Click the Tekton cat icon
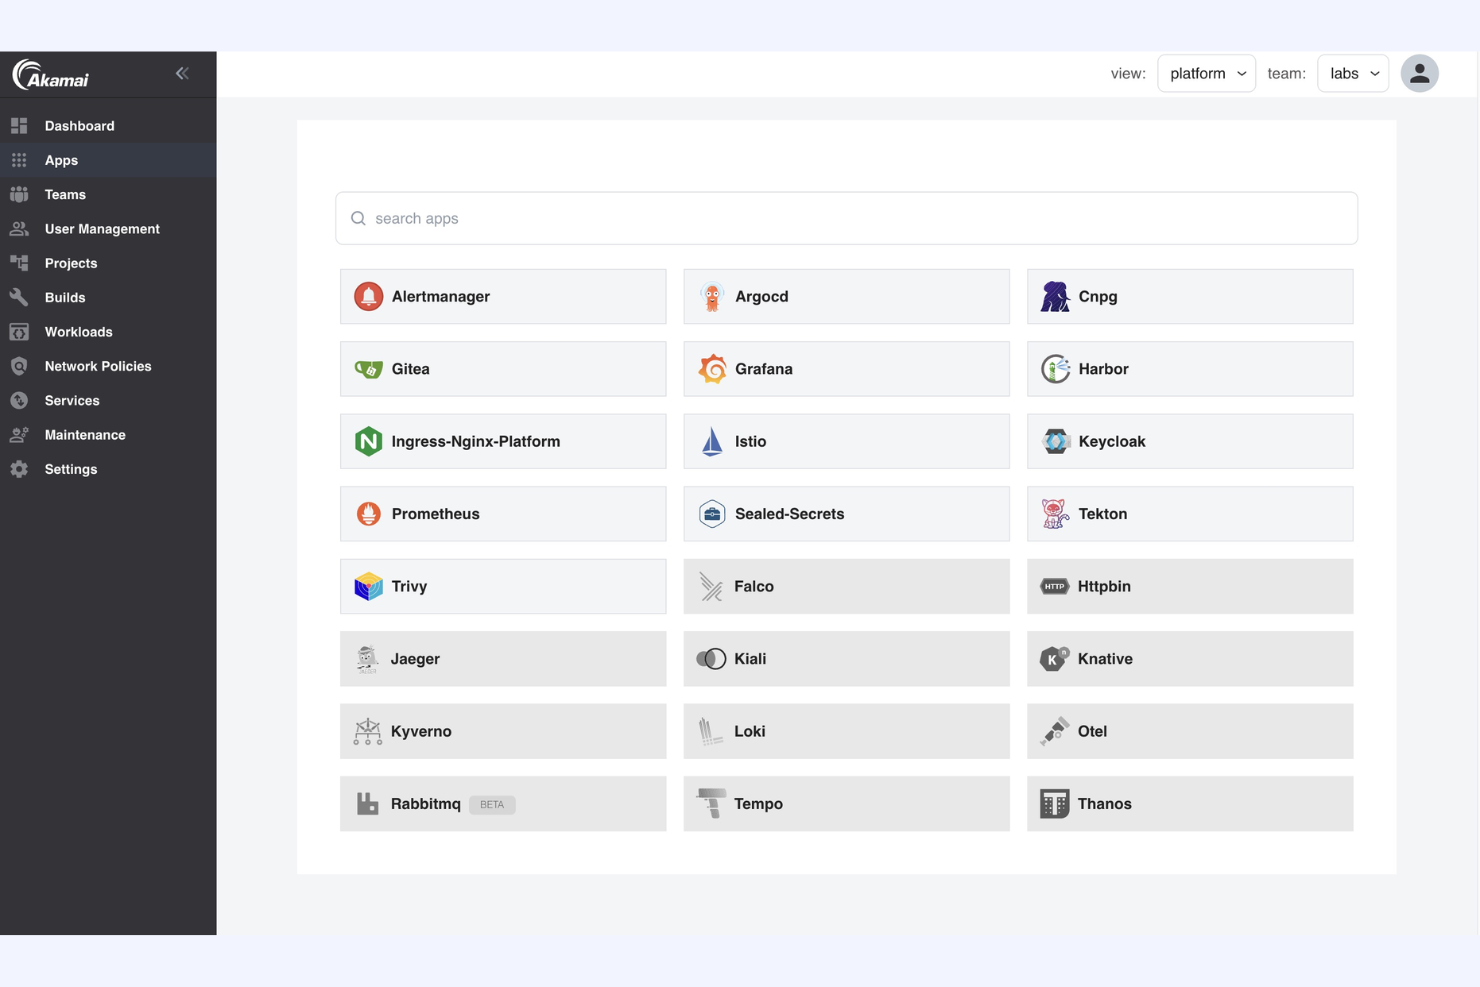 (1054, 513)
